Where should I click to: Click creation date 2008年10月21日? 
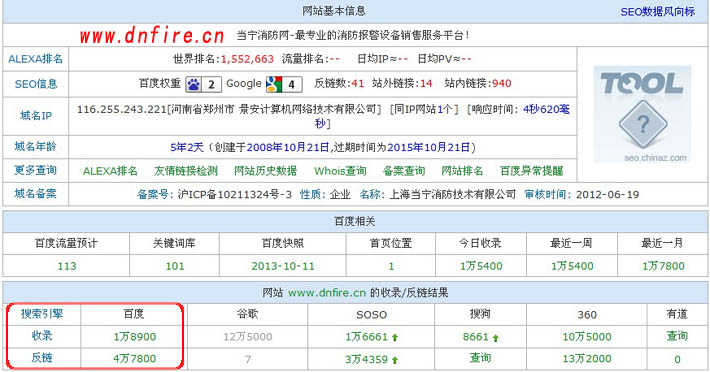288,147
